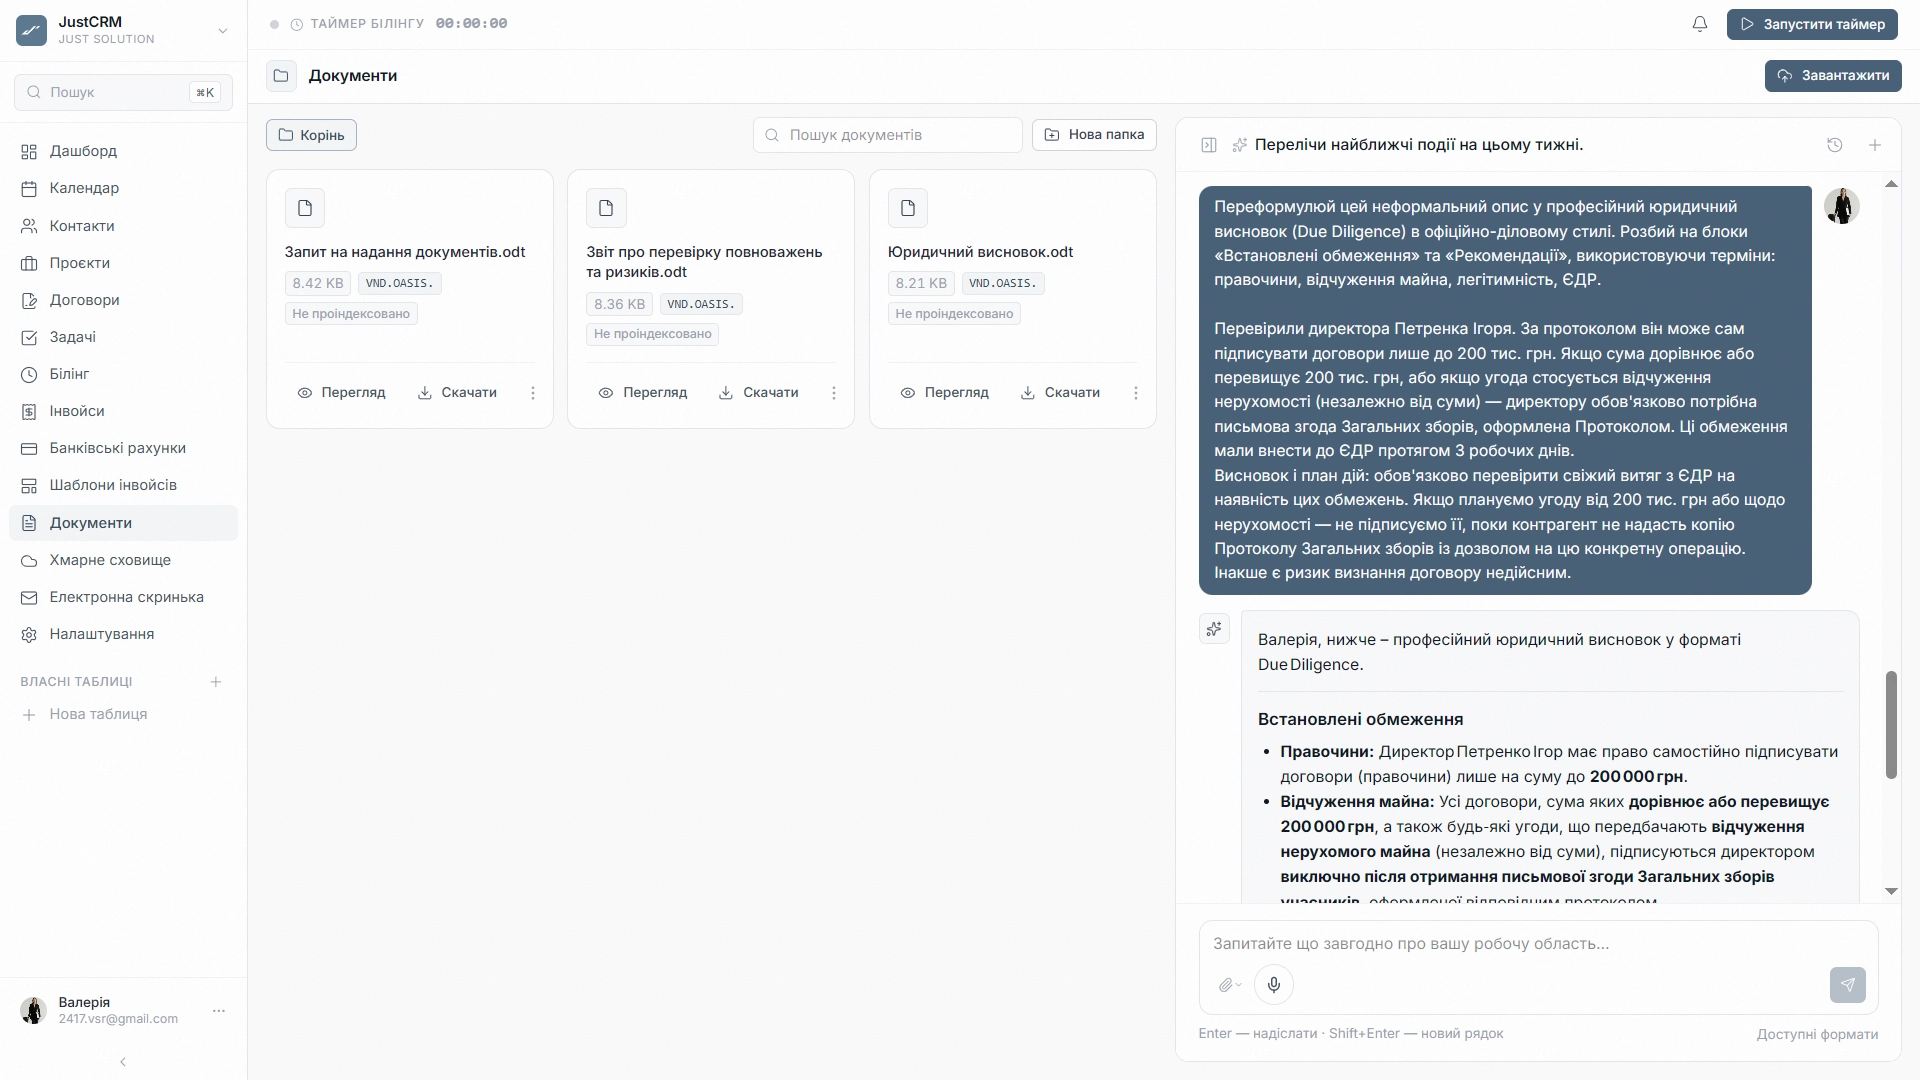
Task: Focus the Пошук документів search field
Action: [887, 135]
